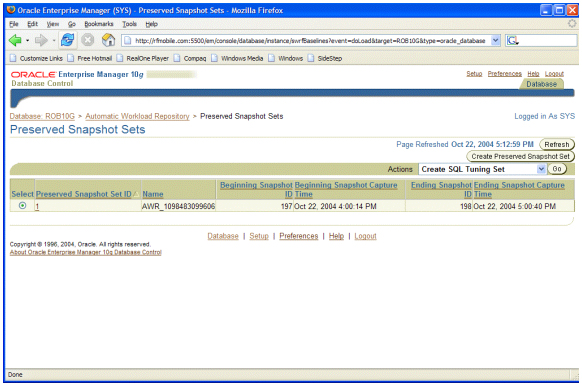The height and width of the screenshot is (385, 582).
Task: Select the radio button for snapshot set 1
Action: [23, 205]
